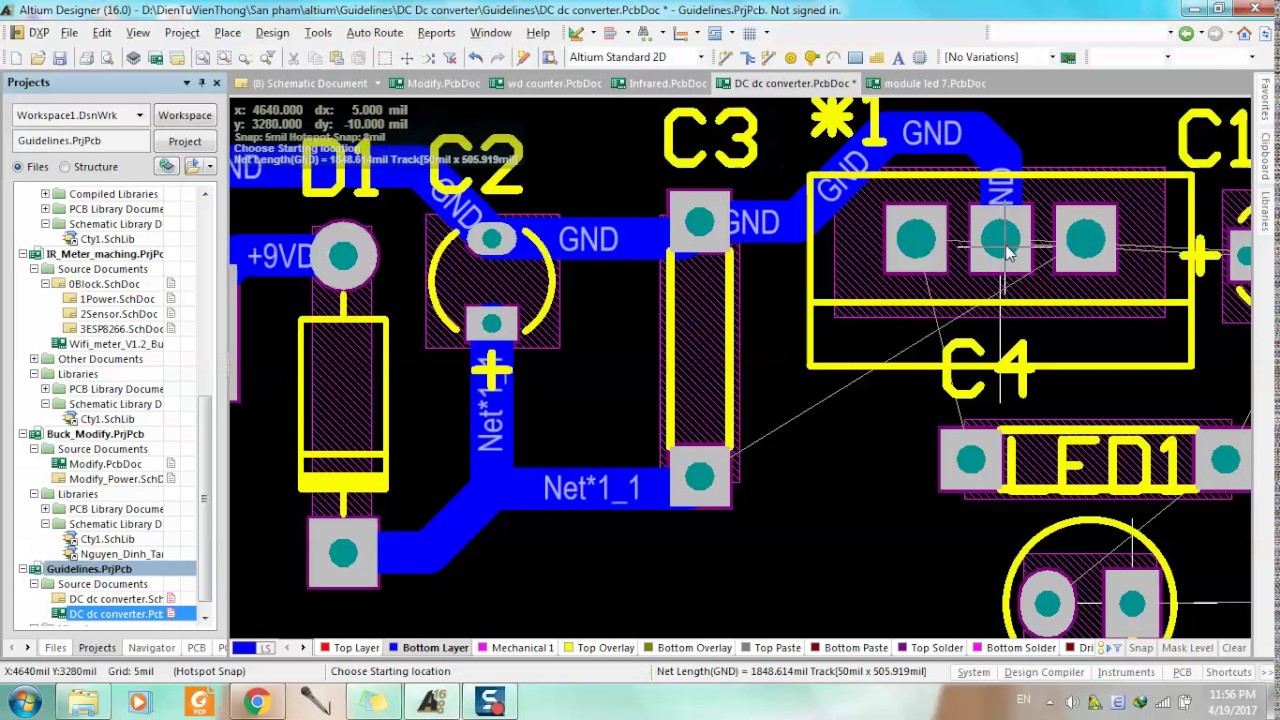Viewport: 1280px width, 720px height.
Task: Pin the Projects panel with pushpin
Action: [x=201, y=83]
